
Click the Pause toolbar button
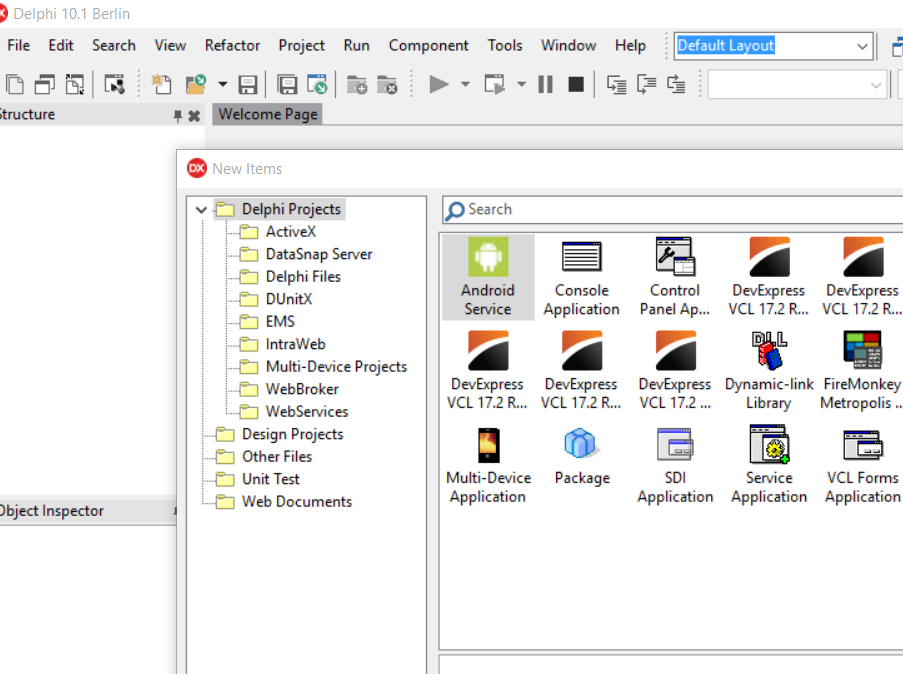click(x=545, y=85)
